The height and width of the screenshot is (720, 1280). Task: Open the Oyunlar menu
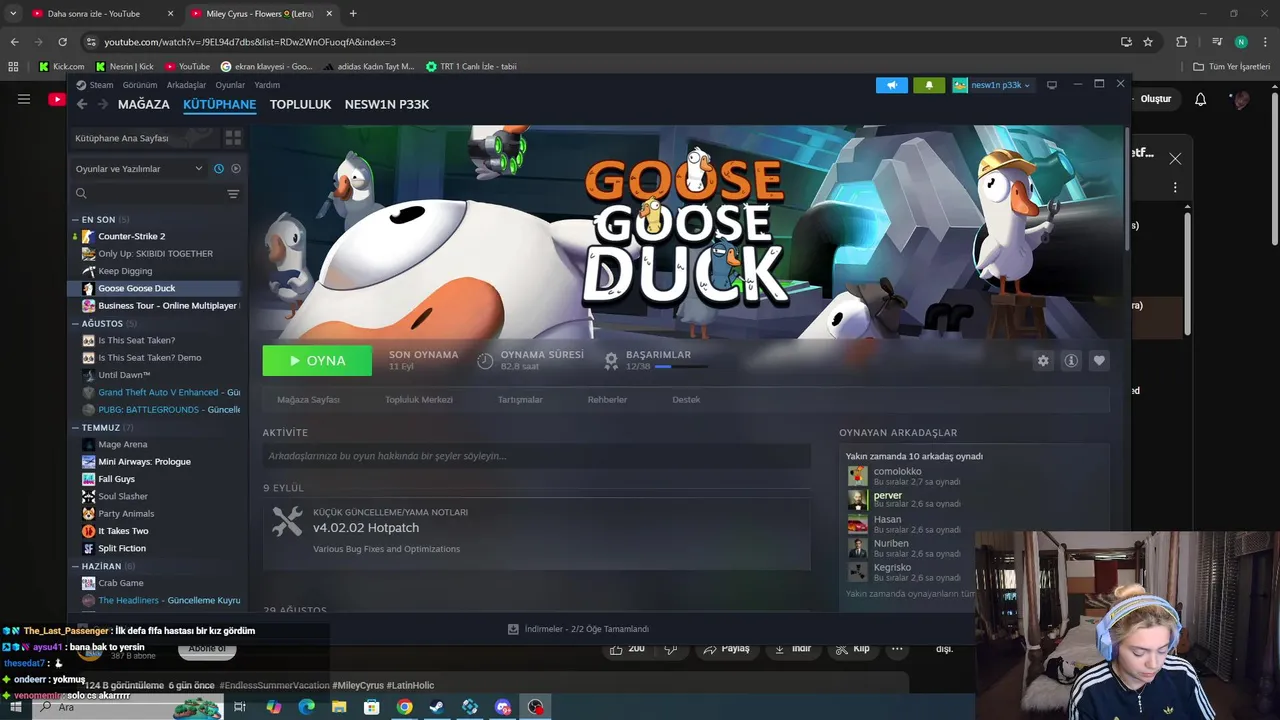pos(230,85)
